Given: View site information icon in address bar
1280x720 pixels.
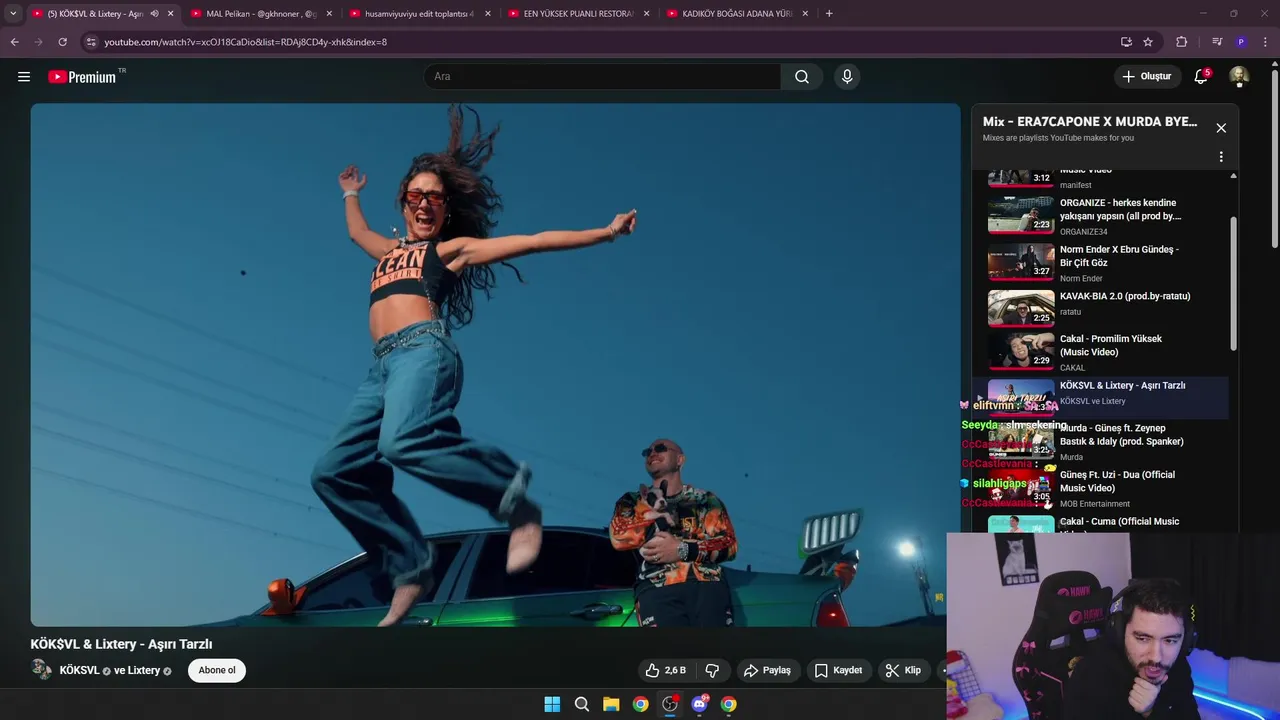Looking at the screenshot, I should pyautogui.click(x=91, y=42).
